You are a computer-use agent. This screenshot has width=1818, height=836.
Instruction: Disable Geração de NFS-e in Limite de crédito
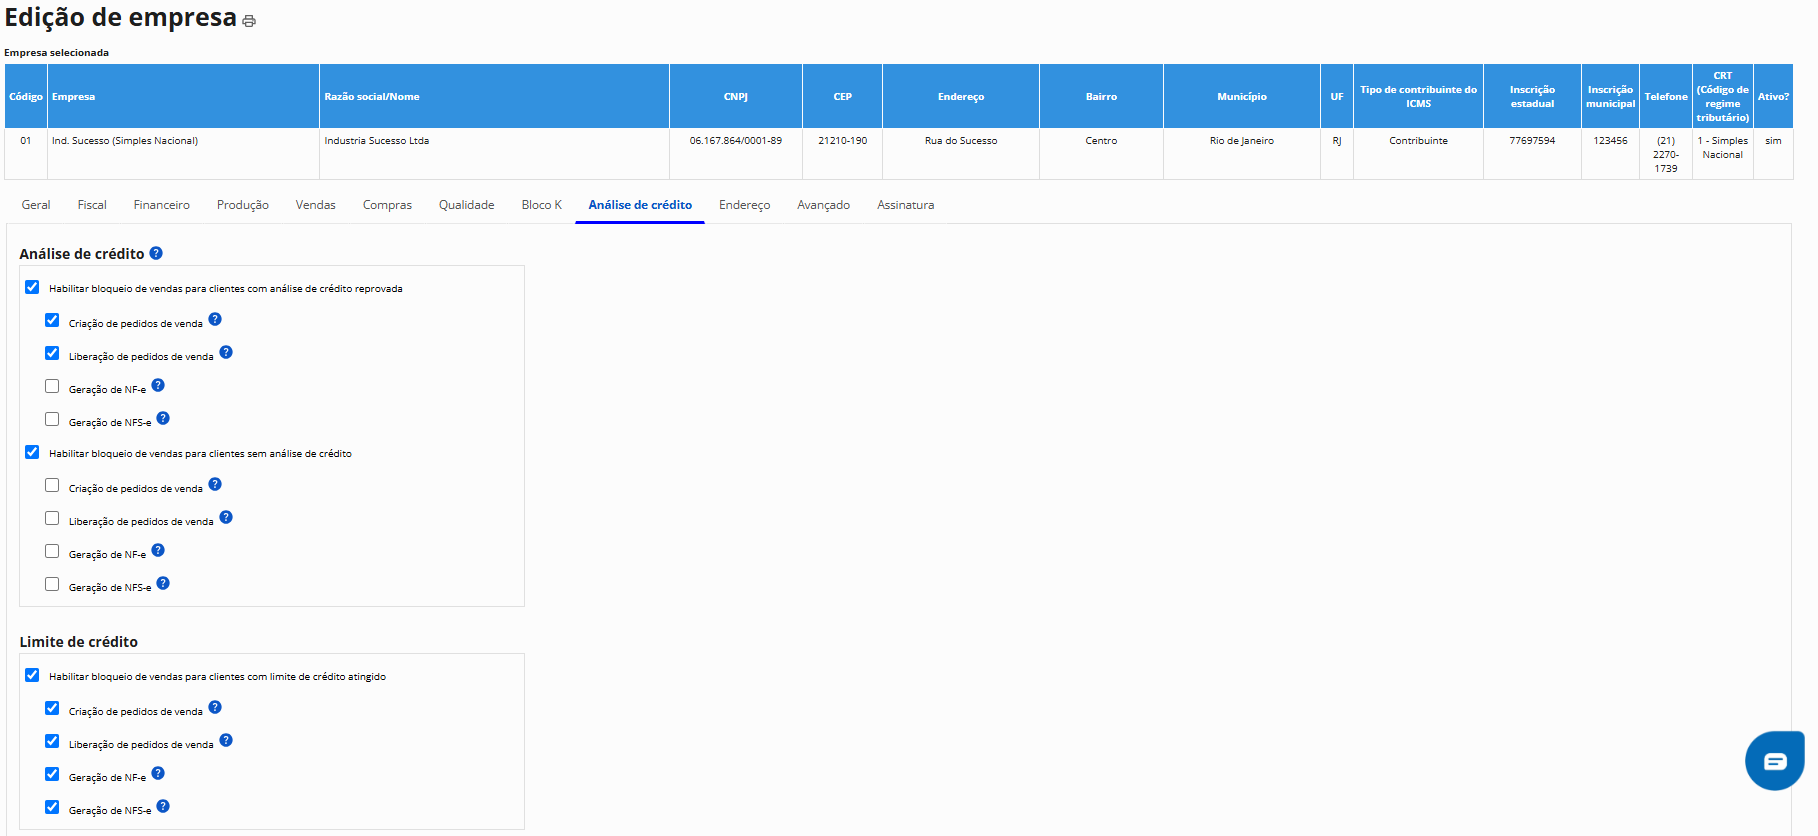pos(52,808)
